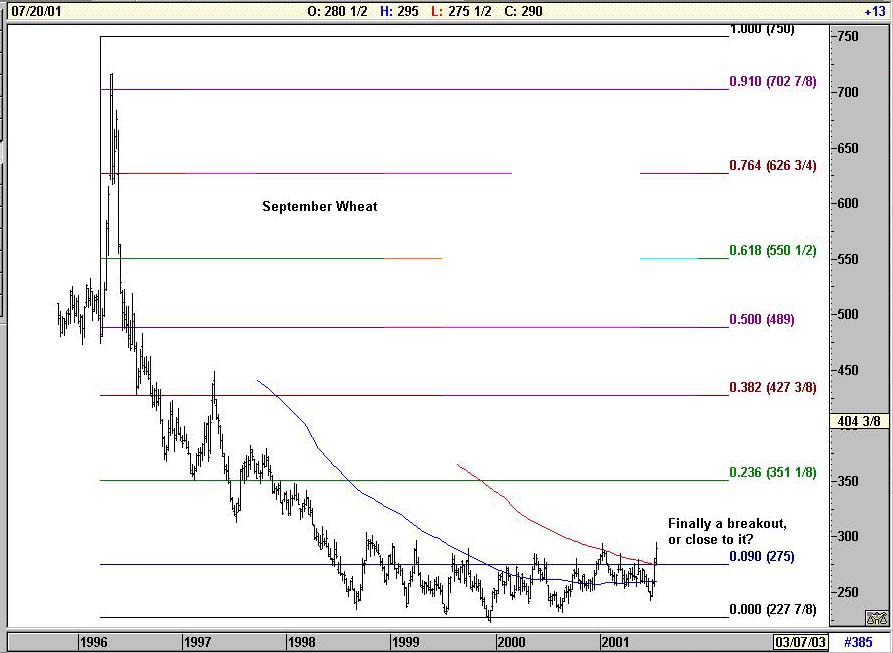
Task: Click the close value 290
Action: pos(531,11)
